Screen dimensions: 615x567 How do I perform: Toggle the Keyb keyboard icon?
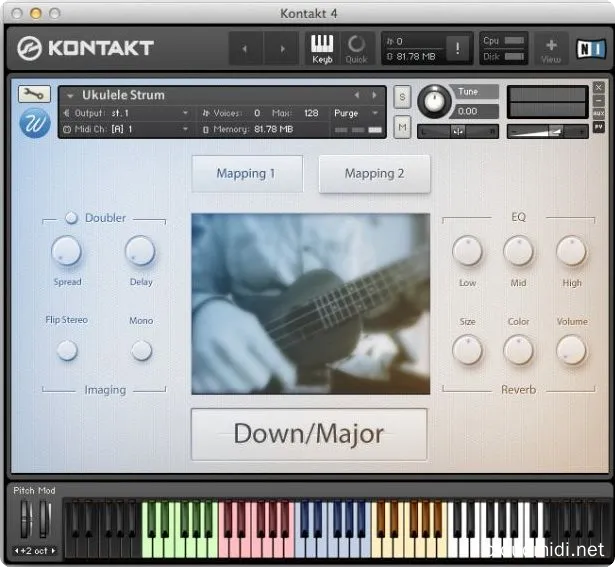(x=322, y=47)
